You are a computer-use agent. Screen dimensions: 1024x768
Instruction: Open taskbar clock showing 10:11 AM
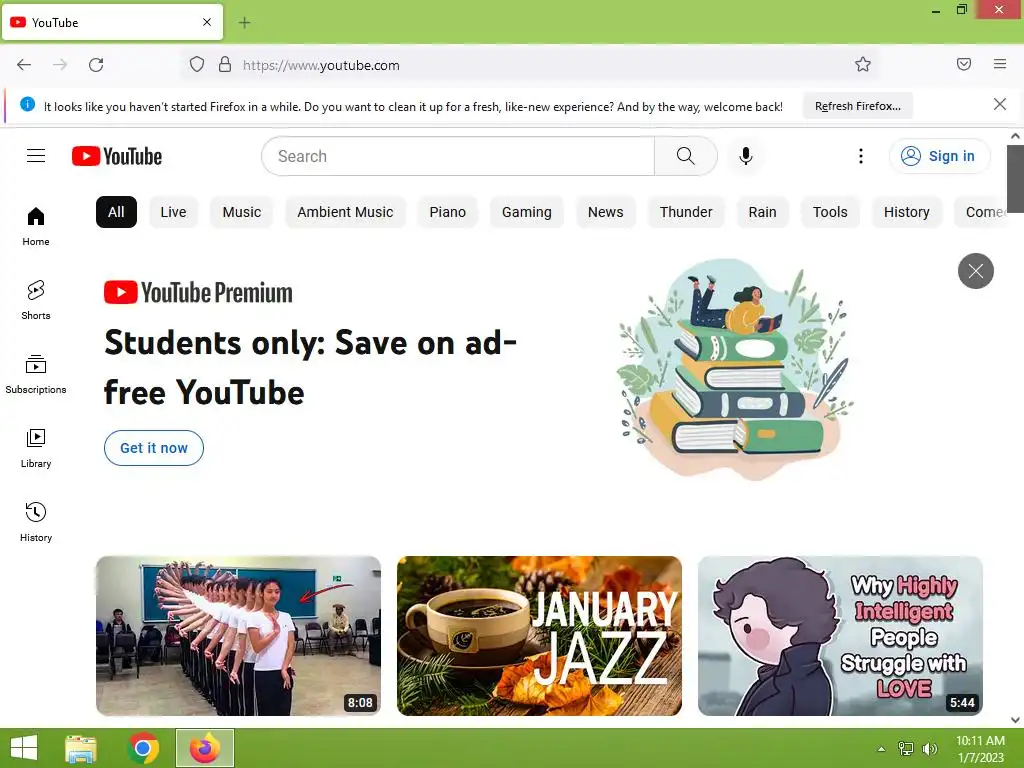[981, 749]
